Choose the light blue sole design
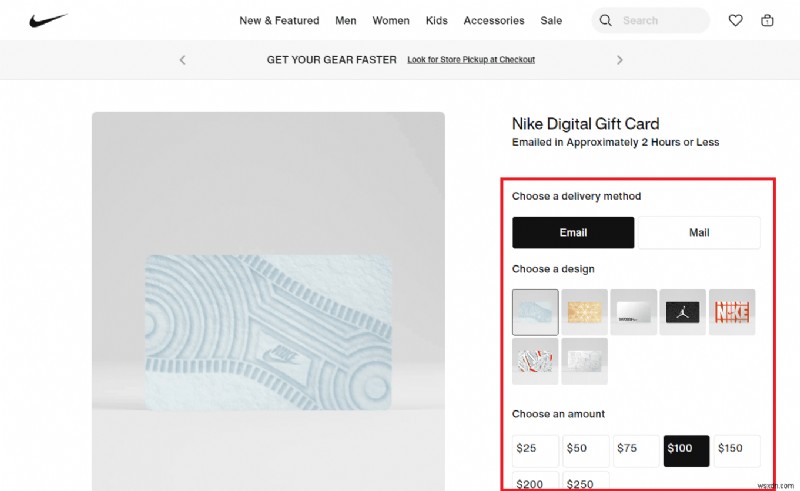Image resolution: width=800 pixels, height=491 pixels. click(x=535, y=312)
